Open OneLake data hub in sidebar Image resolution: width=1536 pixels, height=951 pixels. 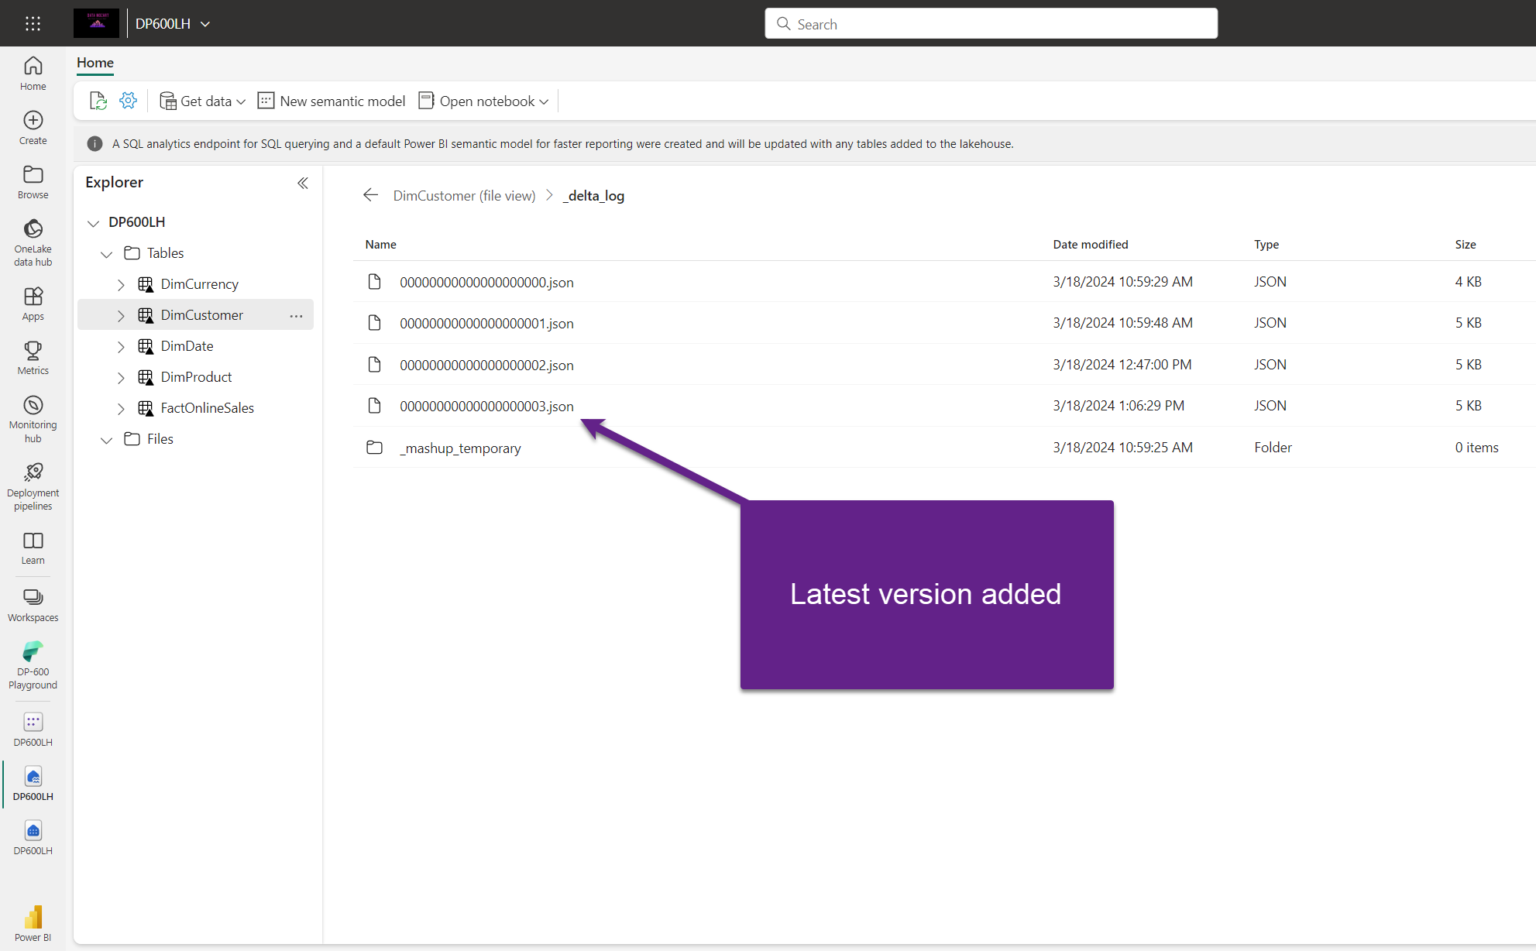[33, 242]
